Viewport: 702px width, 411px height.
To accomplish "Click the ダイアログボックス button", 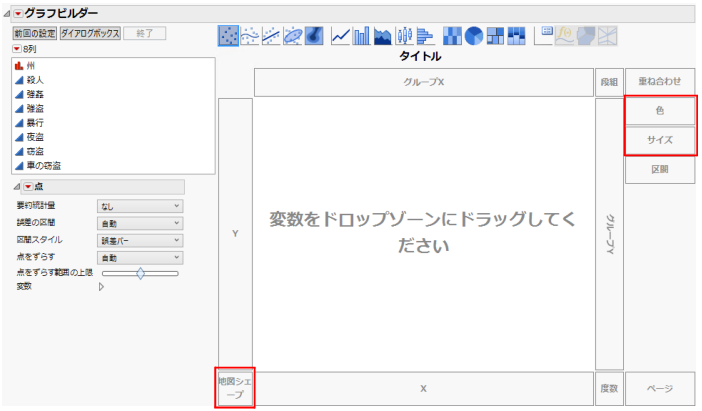I will click(90, 33).
